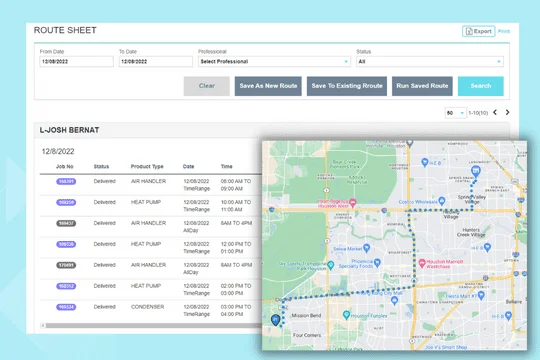Open job badge in 12:00 PM heat pump row

pos(66,245)
